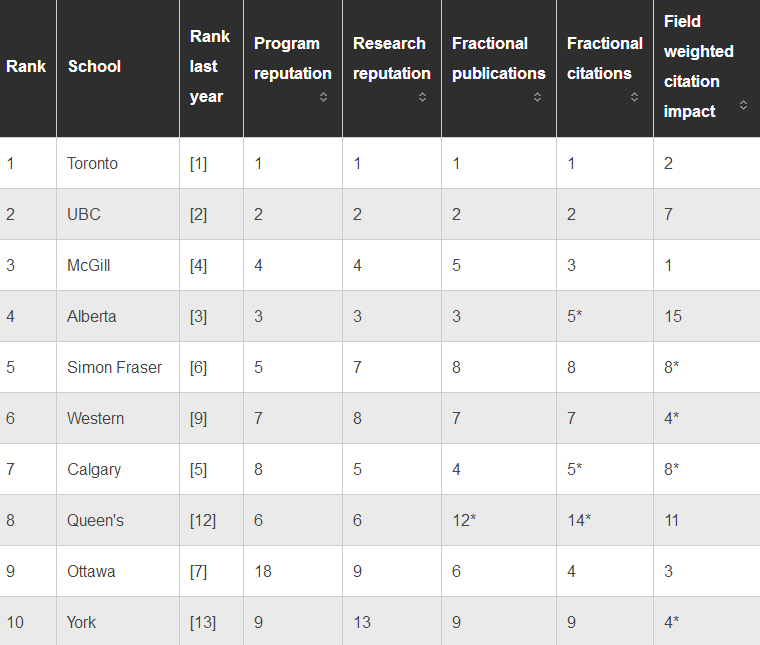Screen dimensions: 760x645
Task: Click the McGill row school name
Action: [89, 266]
